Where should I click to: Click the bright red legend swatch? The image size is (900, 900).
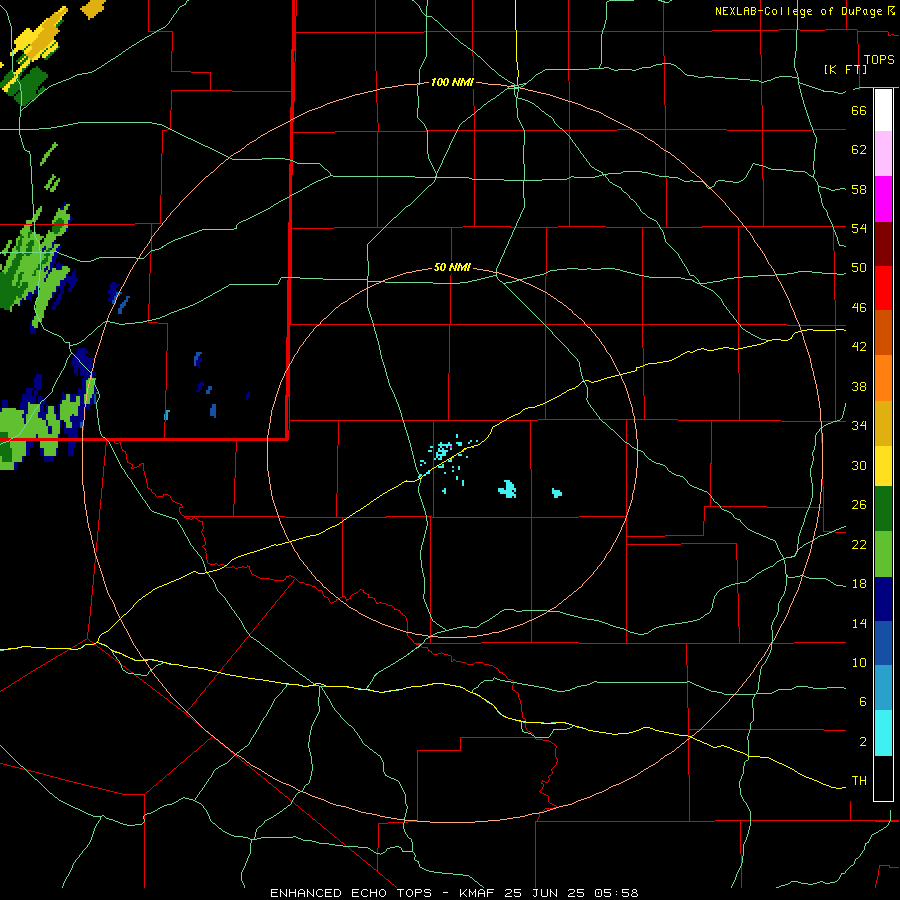[883, 288]
